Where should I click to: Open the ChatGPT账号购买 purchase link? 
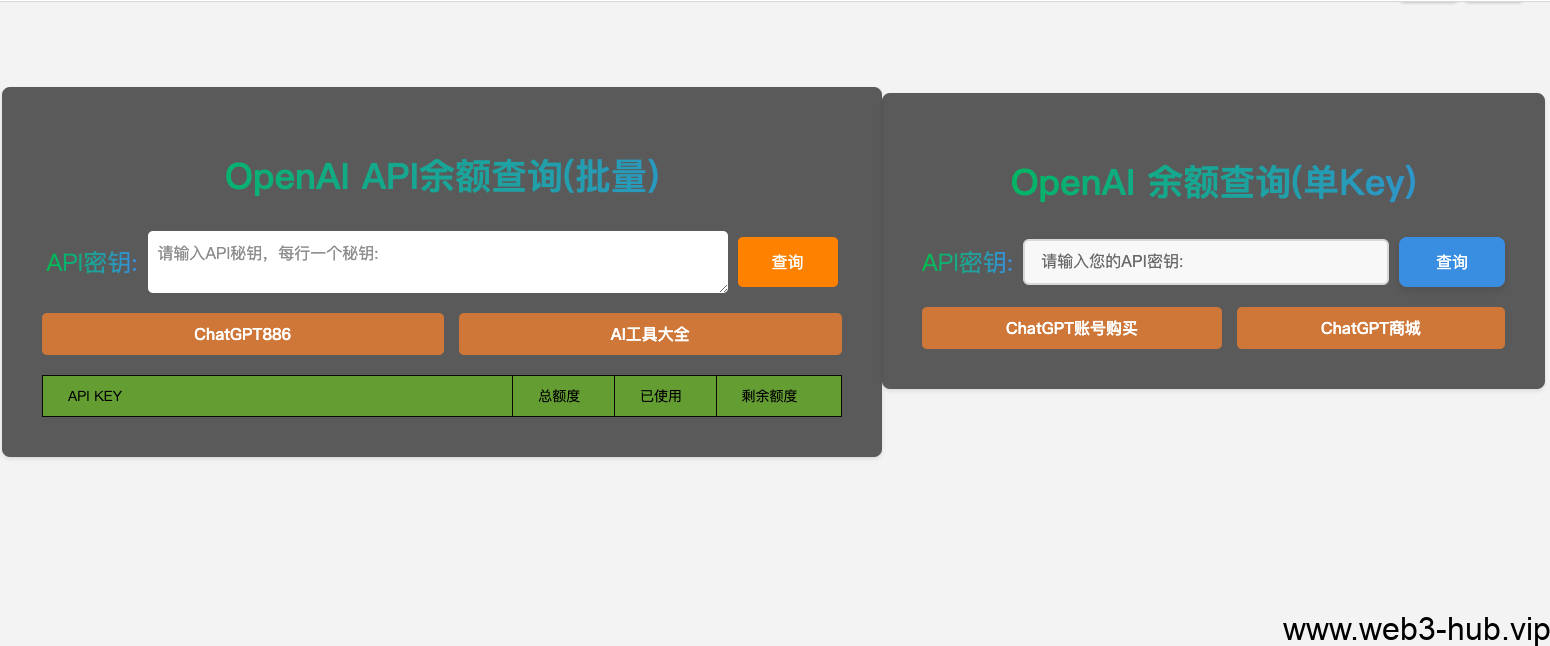[x=1071, y=327]
